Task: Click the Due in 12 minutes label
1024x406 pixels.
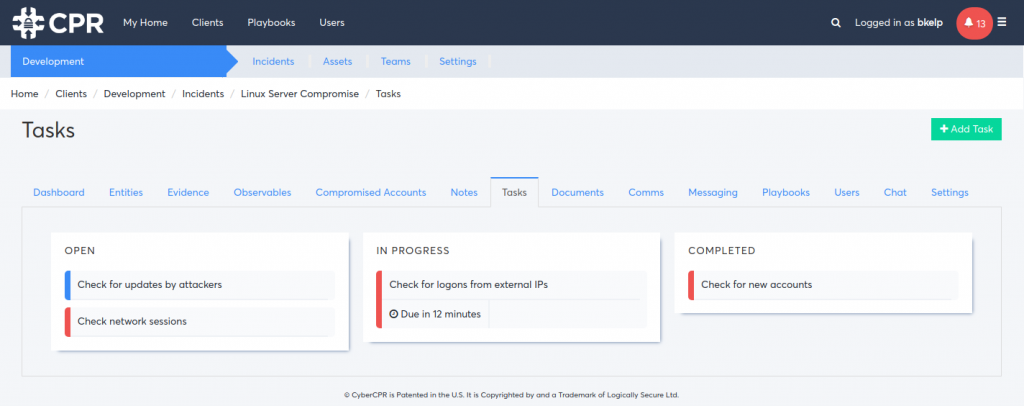Action: (x=441, y=314)
